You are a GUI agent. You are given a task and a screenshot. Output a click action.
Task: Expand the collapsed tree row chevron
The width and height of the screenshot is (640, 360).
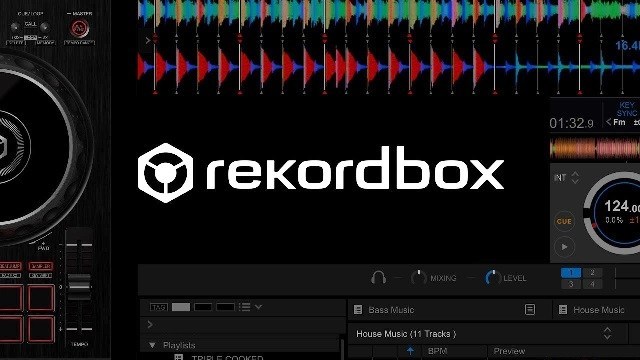(150, 324)
